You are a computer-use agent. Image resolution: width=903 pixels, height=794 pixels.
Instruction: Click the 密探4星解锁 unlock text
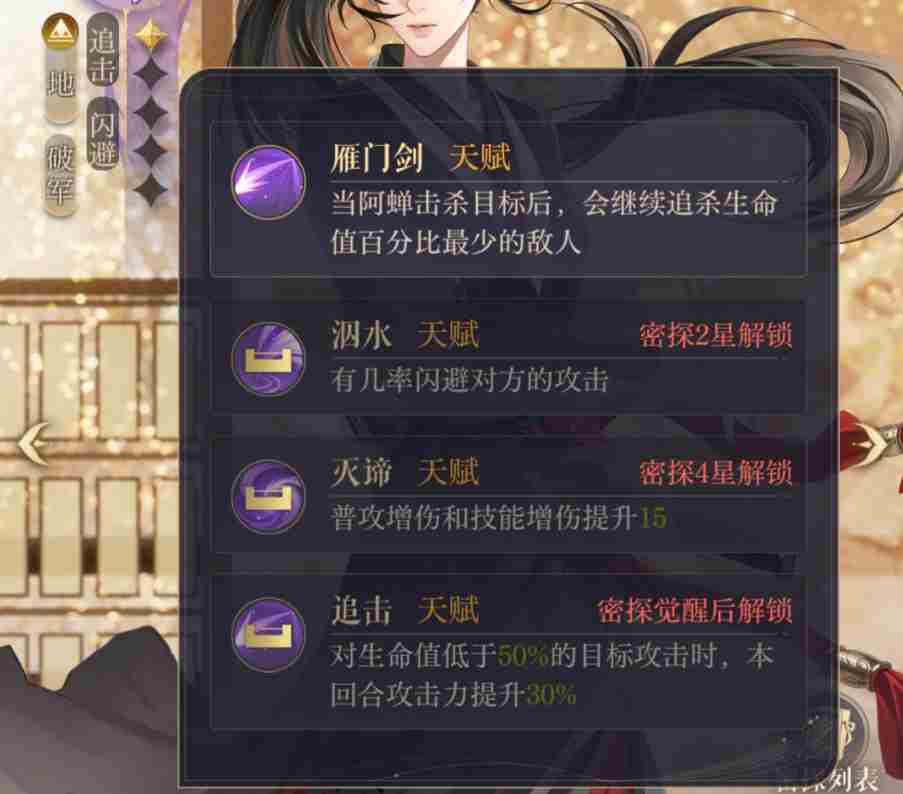[716, 473]
